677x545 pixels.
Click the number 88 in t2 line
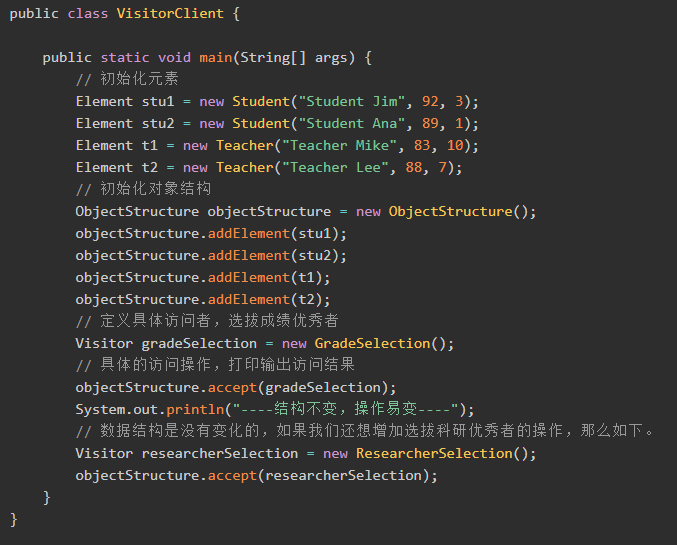click(414, 168)
